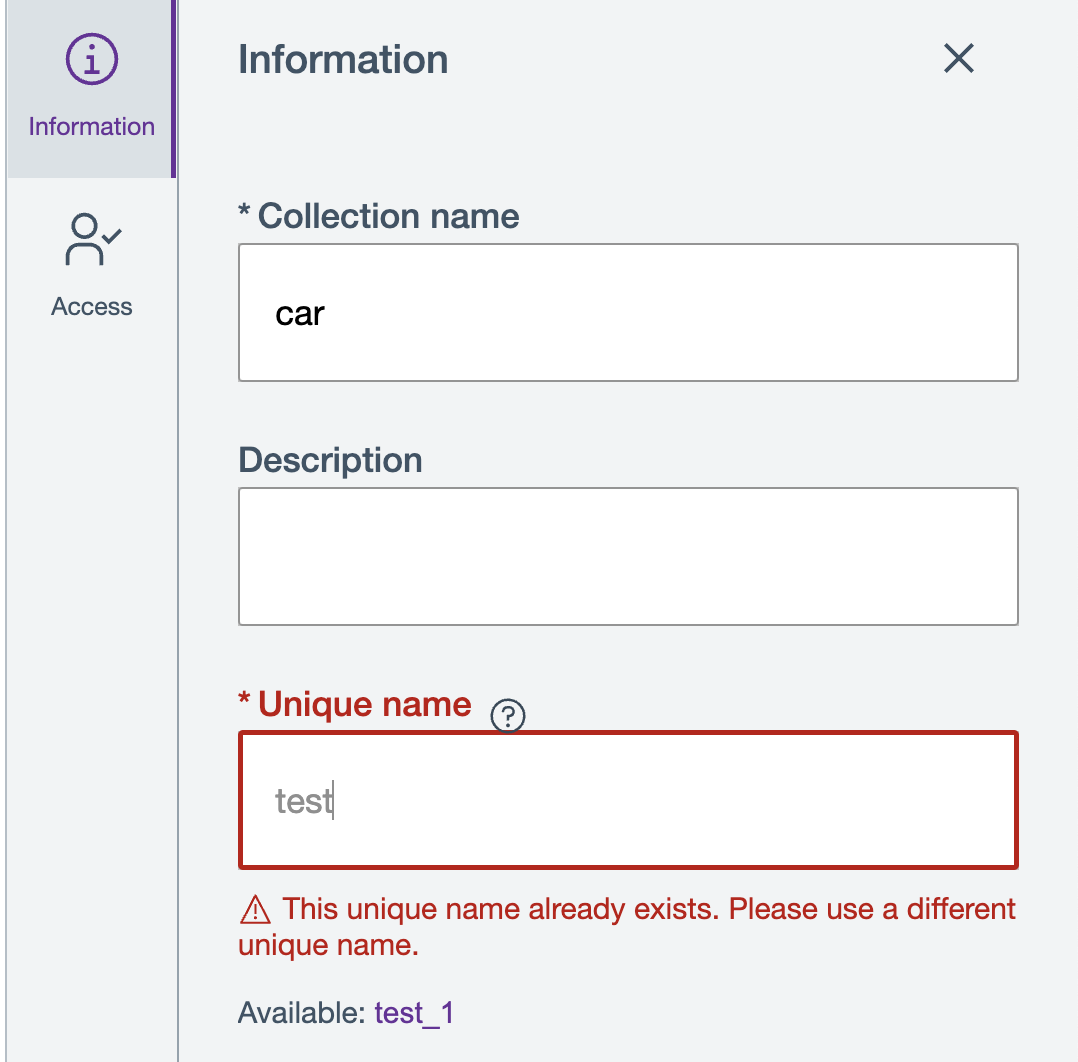Click the Collection name field label

pos(388,216)
